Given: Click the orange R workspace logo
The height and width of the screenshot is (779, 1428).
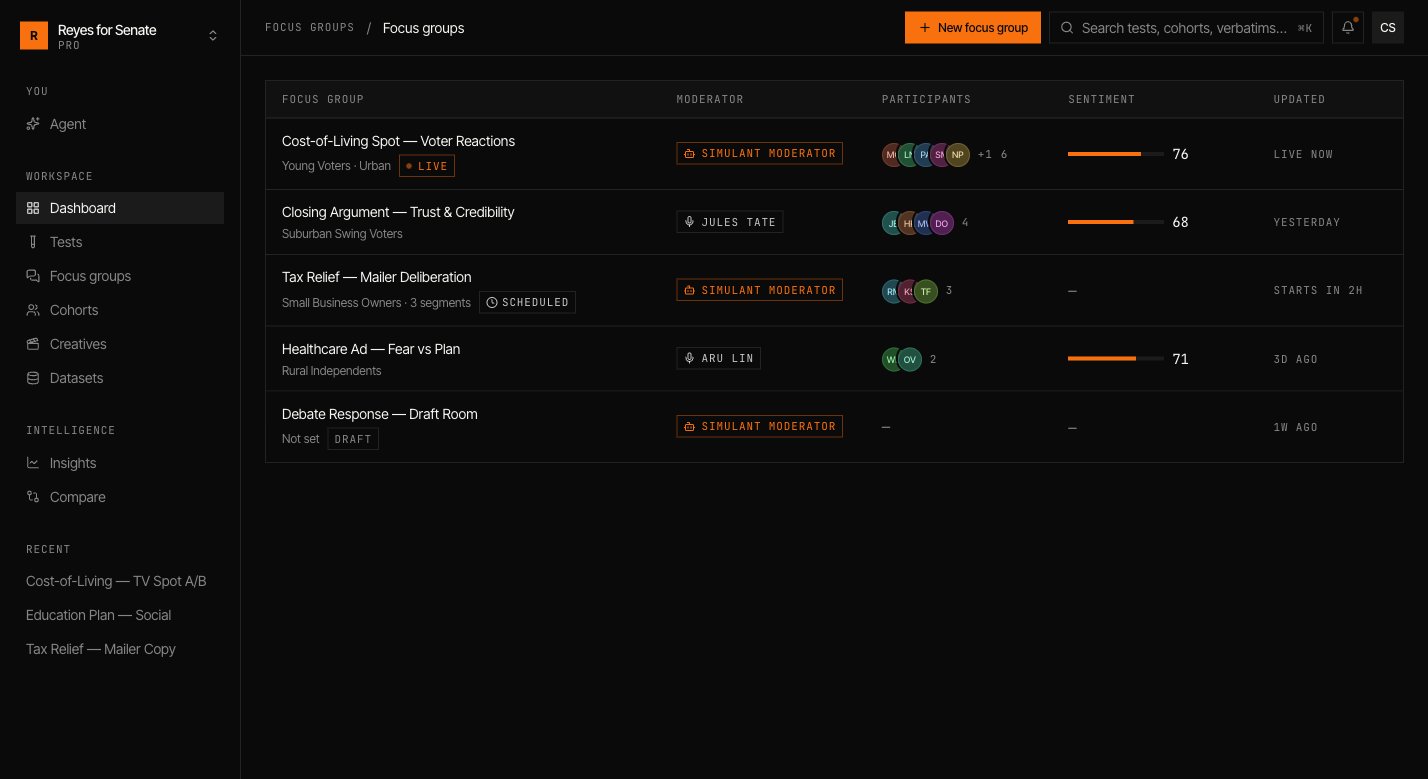Looking at the screenshot, I should [34, 36].
